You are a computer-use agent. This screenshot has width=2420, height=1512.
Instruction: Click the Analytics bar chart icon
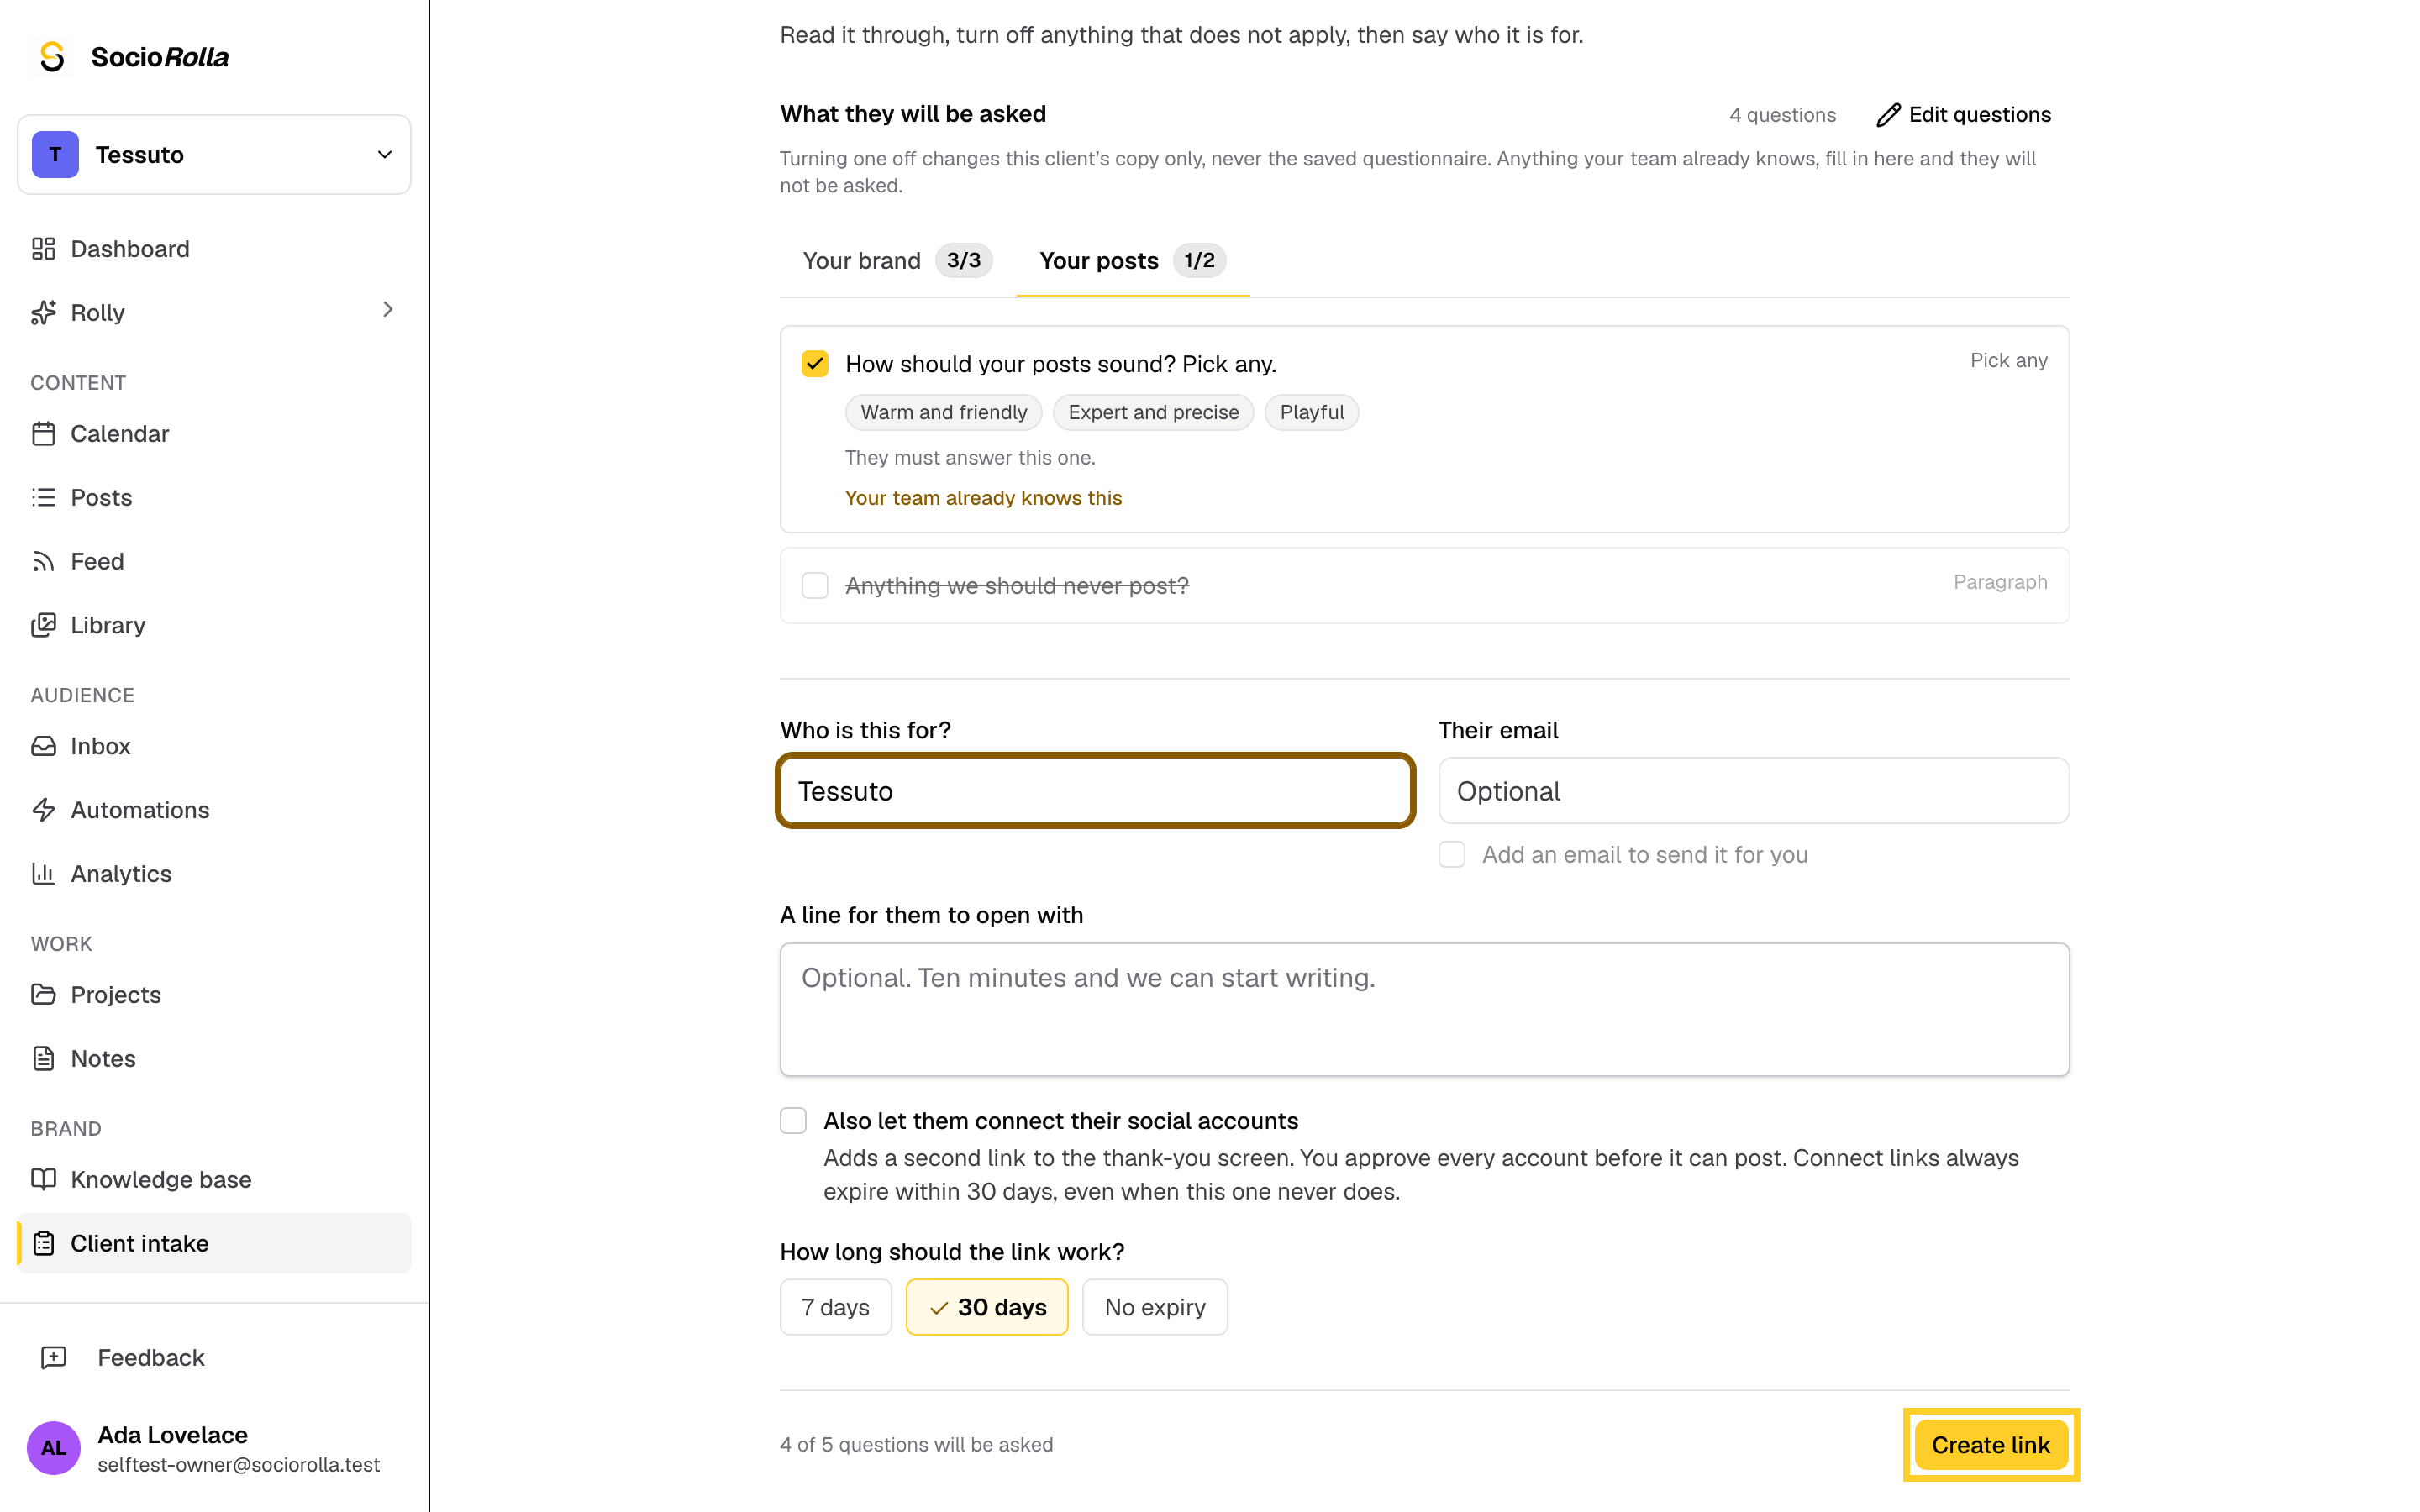point(43,874)
